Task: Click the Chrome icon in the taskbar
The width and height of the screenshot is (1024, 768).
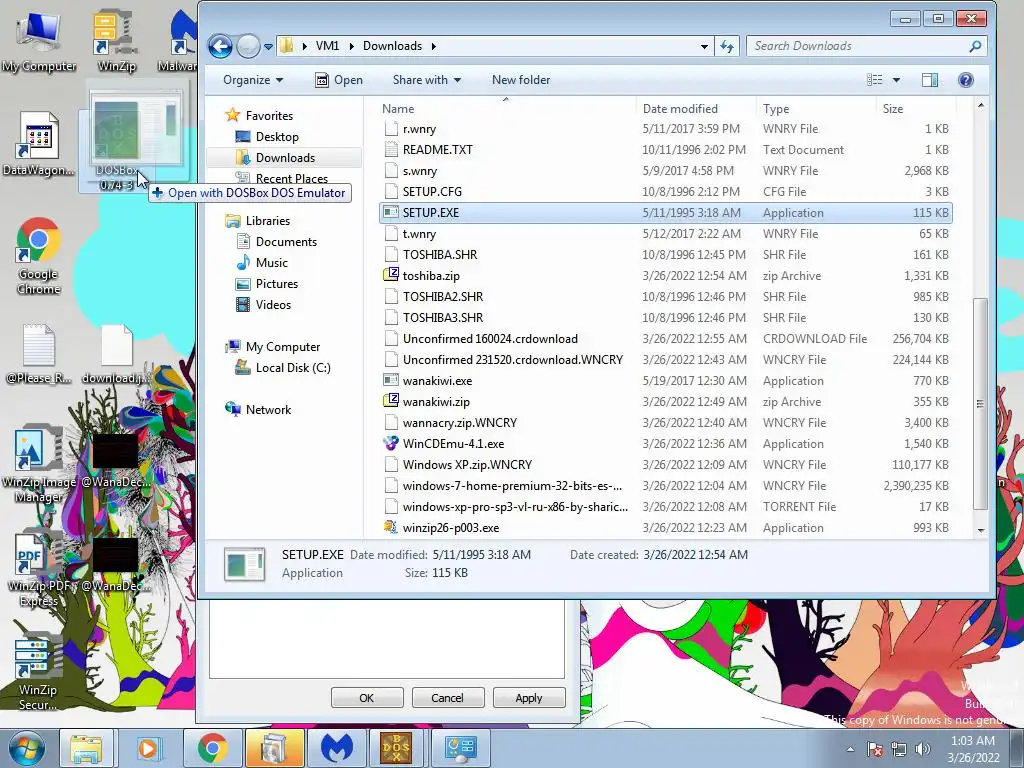Action: tap(212, 748)
